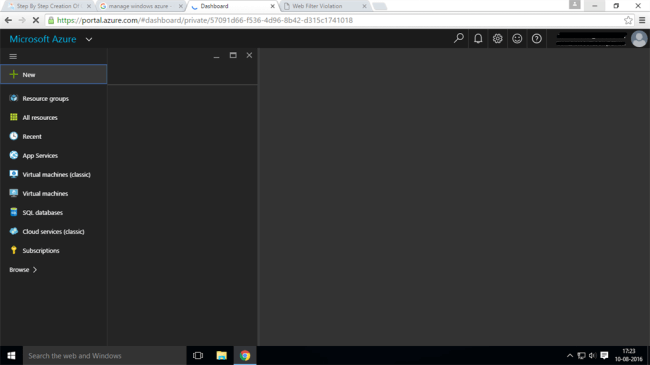
Task: Open Subscriptions label
Action: (x=41, y=251)
